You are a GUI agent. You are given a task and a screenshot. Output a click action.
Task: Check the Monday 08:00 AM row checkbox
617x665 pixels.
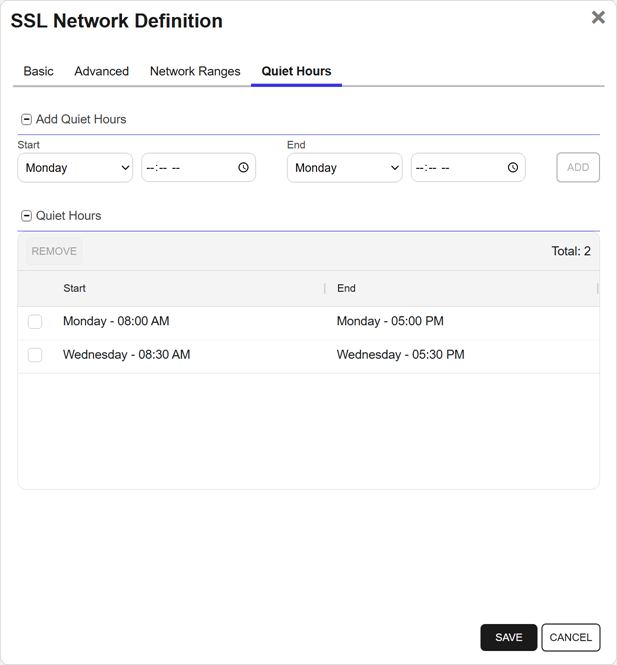(35, 321)
